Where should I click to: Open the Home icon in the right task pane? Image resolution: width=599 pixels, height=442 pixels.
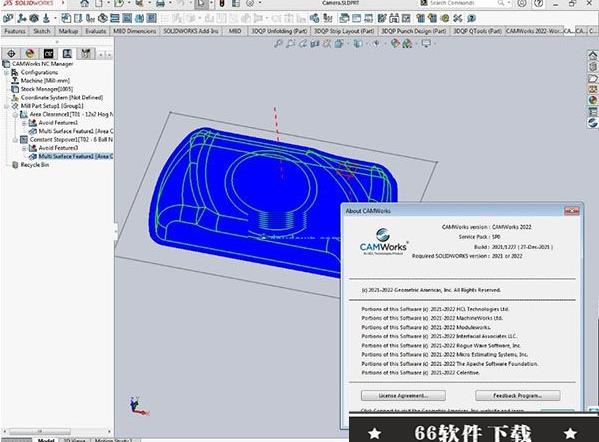click(593, 55)
